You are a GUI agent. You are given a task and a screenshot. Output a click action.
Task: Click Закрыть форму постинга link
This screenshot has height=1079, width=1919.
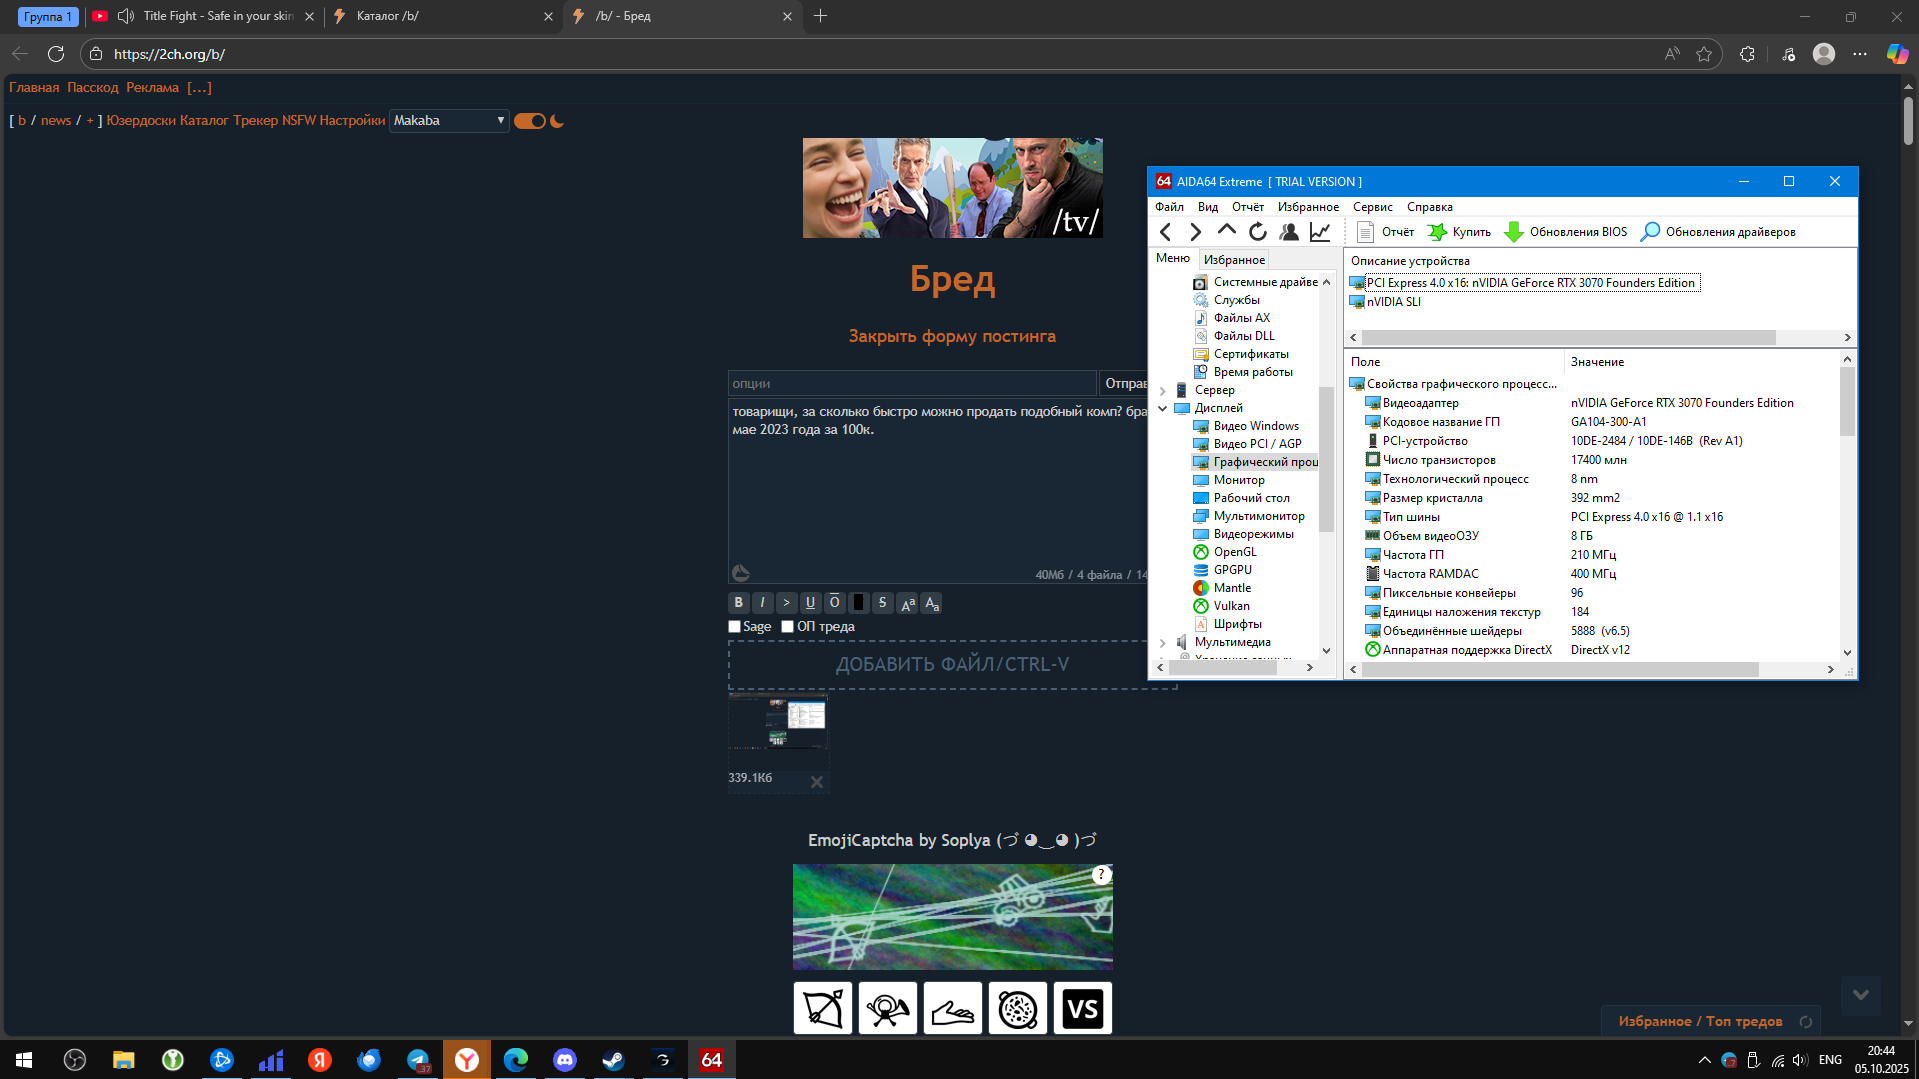[x=952, y=336]
